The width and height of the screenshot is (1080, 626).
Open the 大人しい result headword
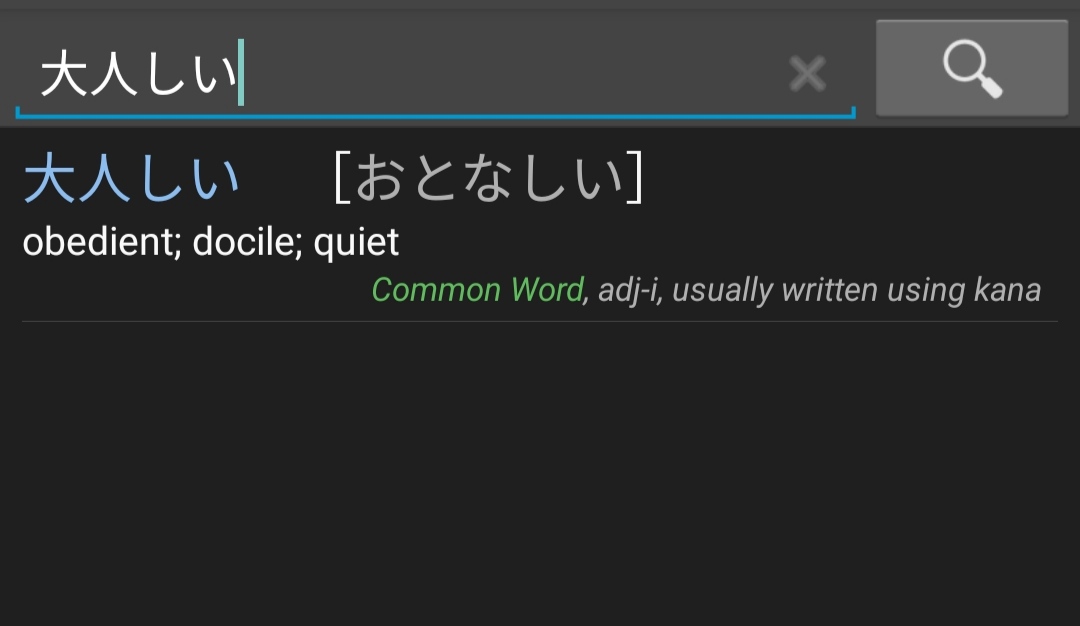pos(131,179)
